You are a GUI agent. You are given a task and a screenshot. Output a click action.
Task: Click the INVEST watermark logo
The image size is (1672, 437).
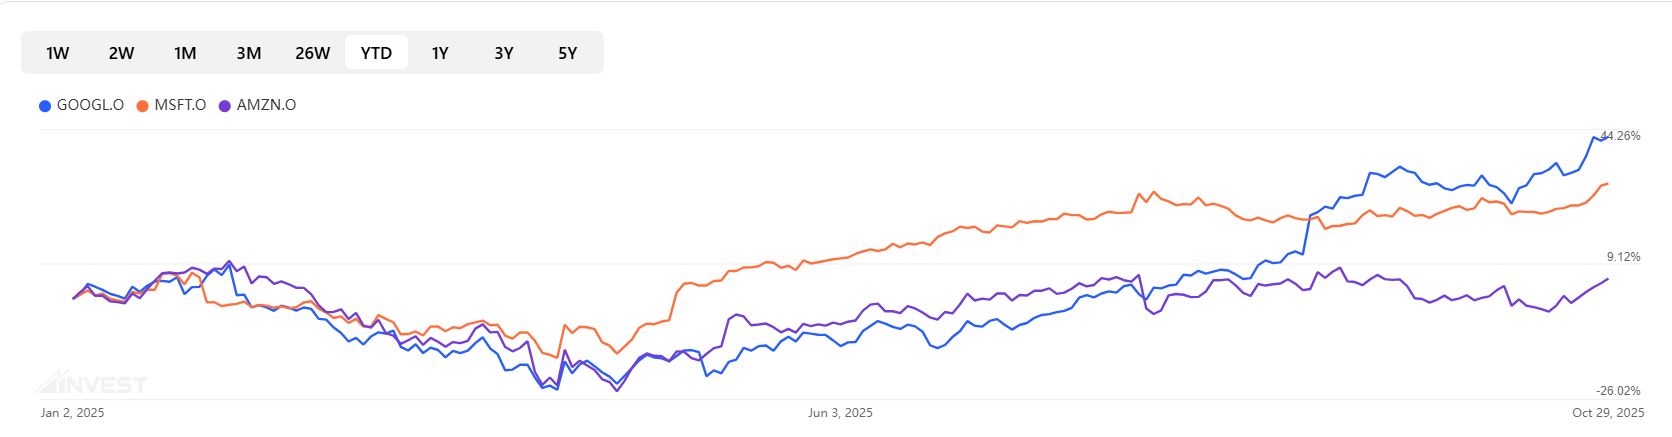tap(92, 384)
